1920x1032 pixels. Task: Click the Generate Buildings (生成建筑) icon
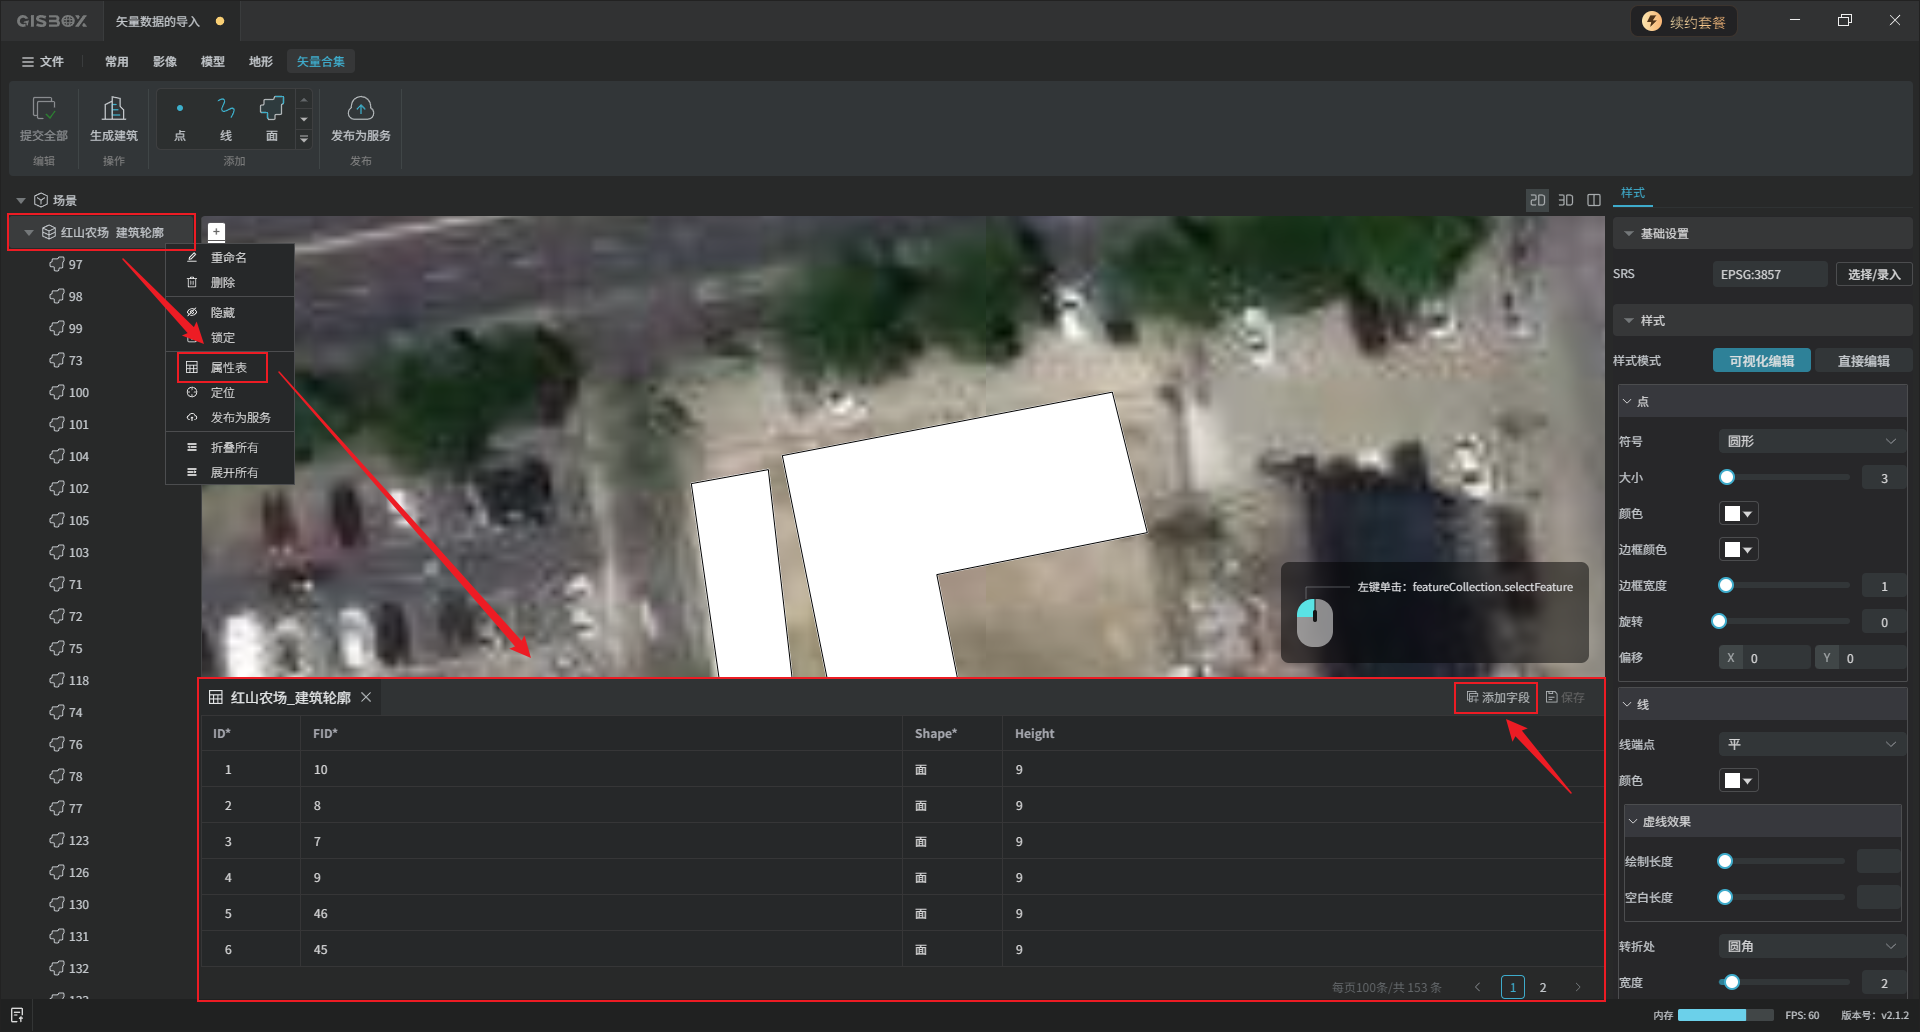[x=114, y=118]
